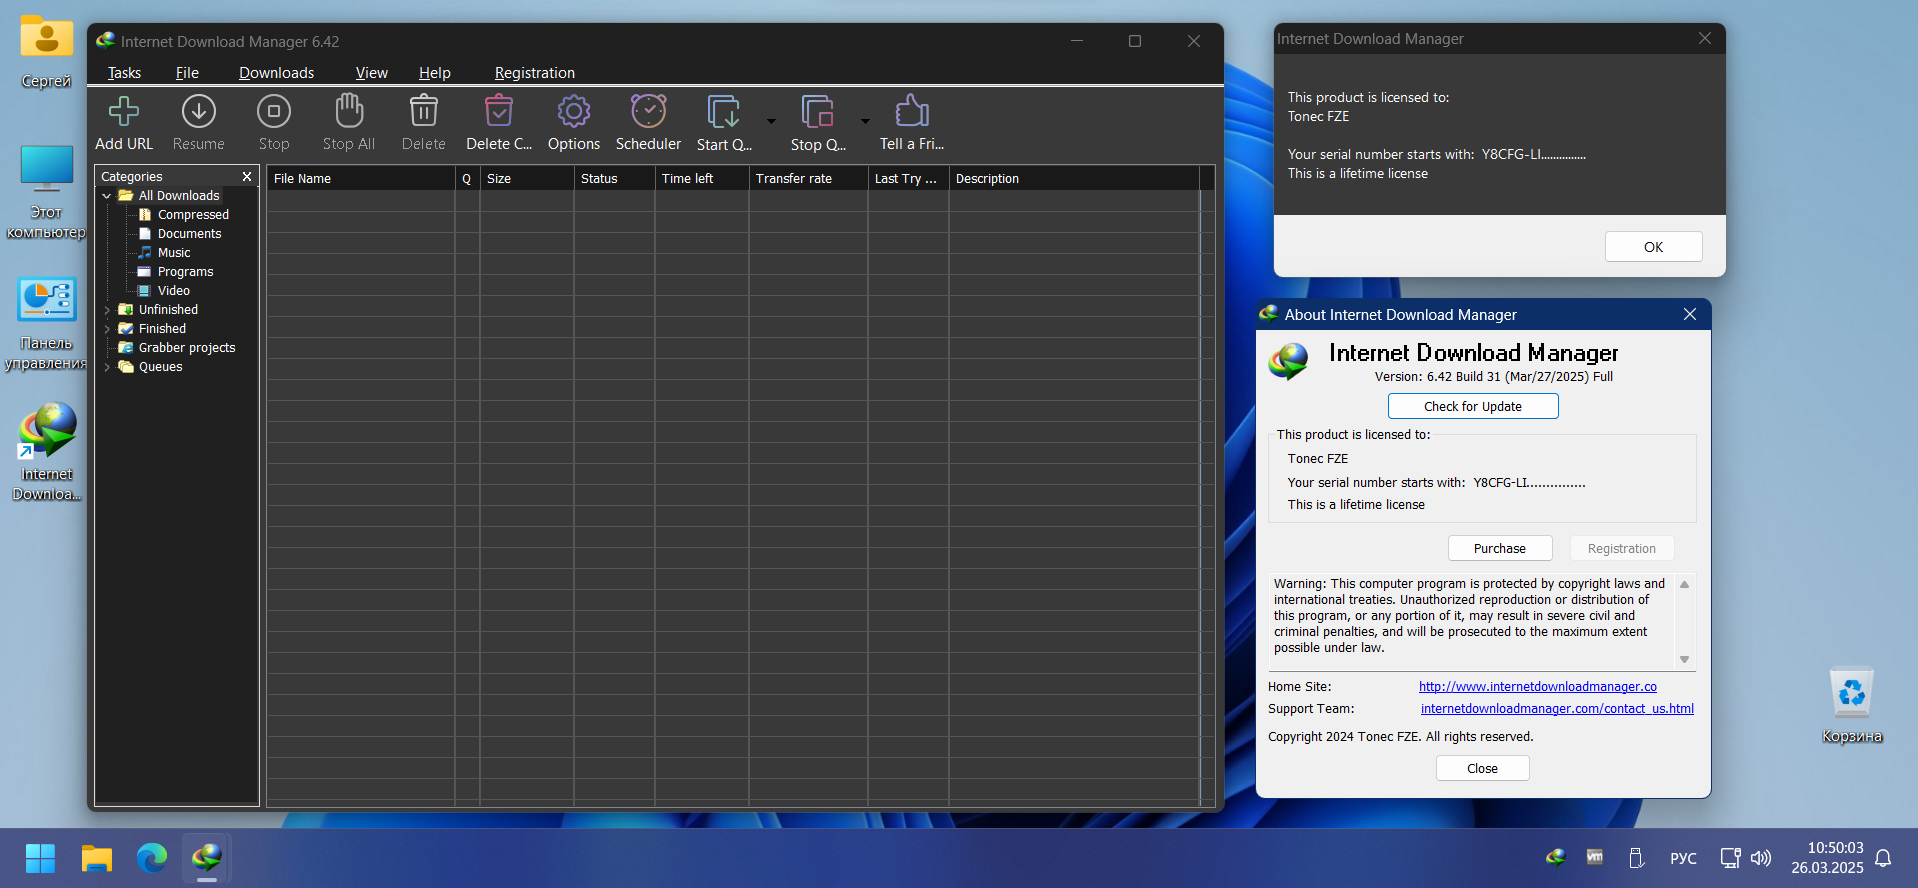
Task: Sort by Time left column header
Action: coord(702,179)
